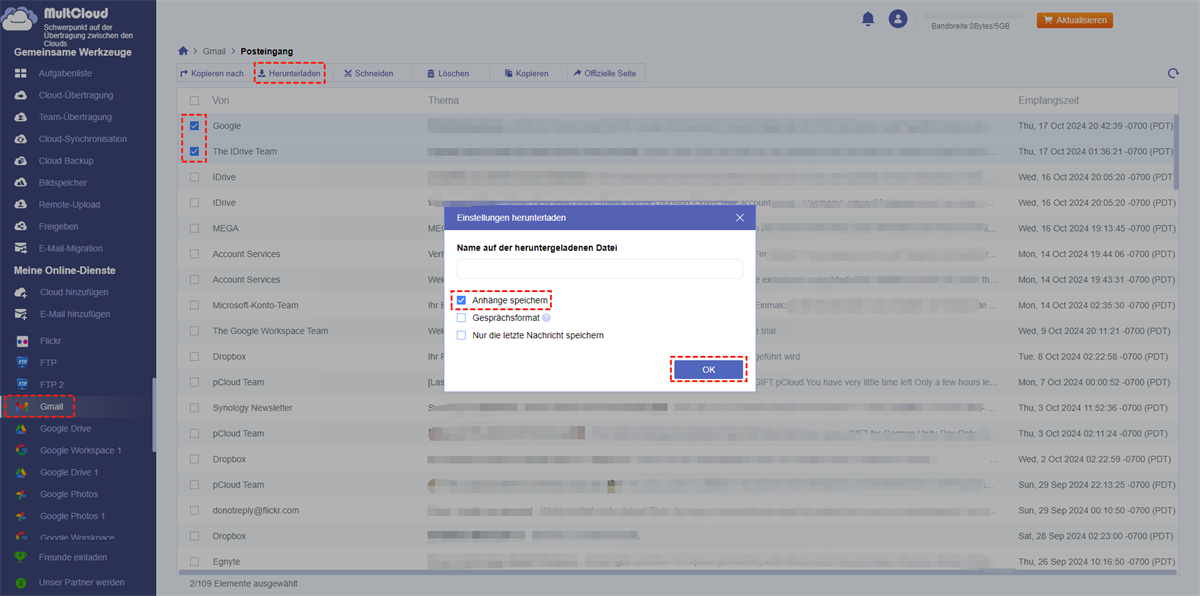Image resolution: width=1200 pixels, height=596 pixels.
Task: Sort by the Von column header
Action: (x=221, y=101)
